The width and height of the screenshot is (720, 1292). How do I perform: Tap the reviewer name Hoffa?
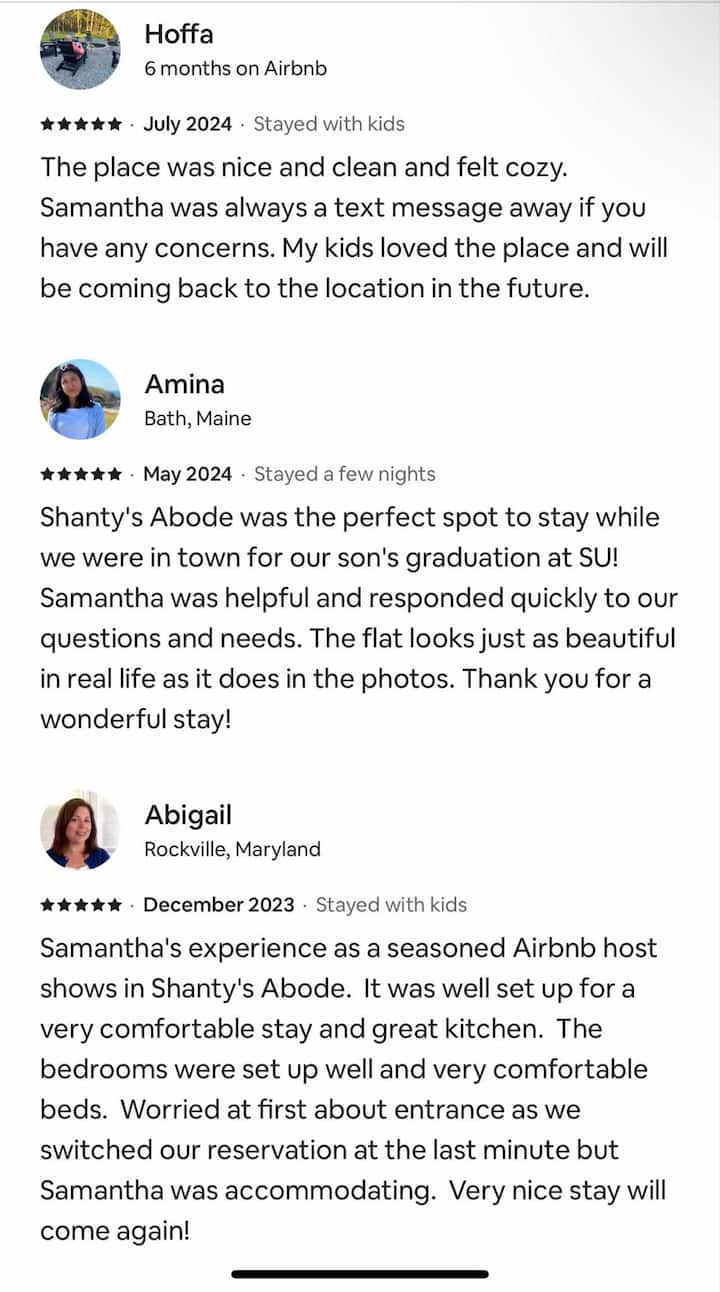179,34
